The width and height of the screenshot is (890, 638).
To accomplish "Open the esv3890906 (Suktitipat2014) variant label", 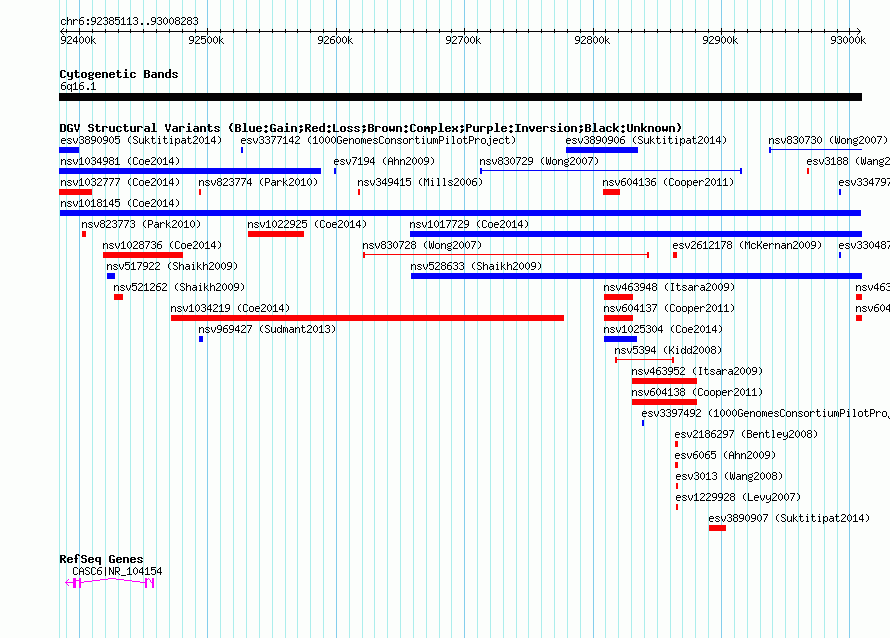I will [646, 140].
